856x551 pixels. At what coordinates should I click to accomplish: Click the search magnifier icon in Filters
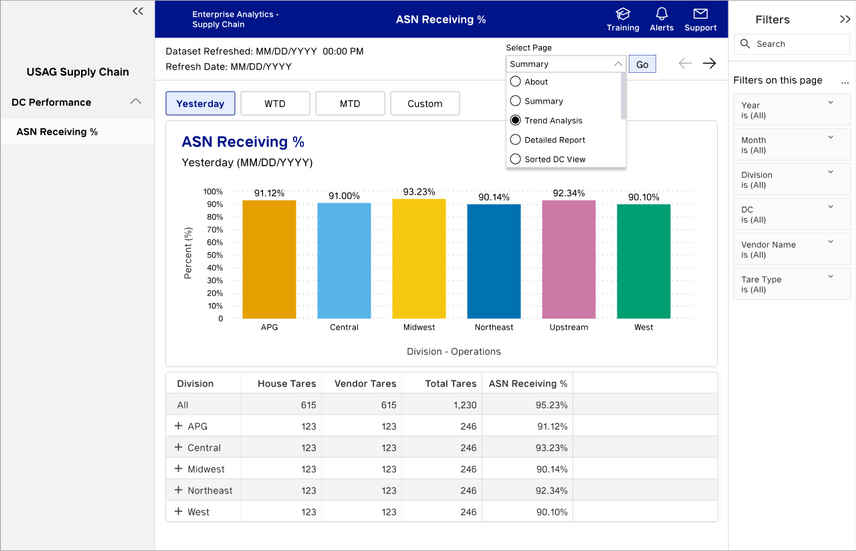click(745, 43)
